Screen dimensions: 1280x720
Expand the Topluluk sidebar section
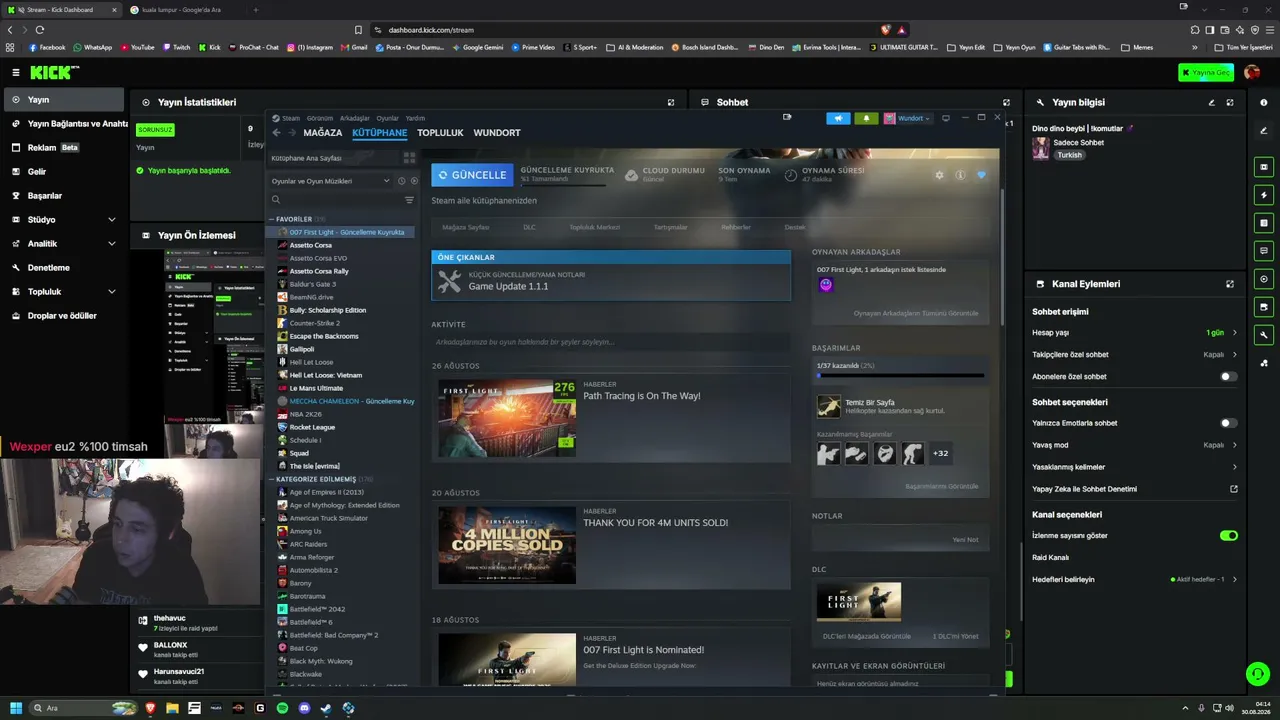coord(65,292)
